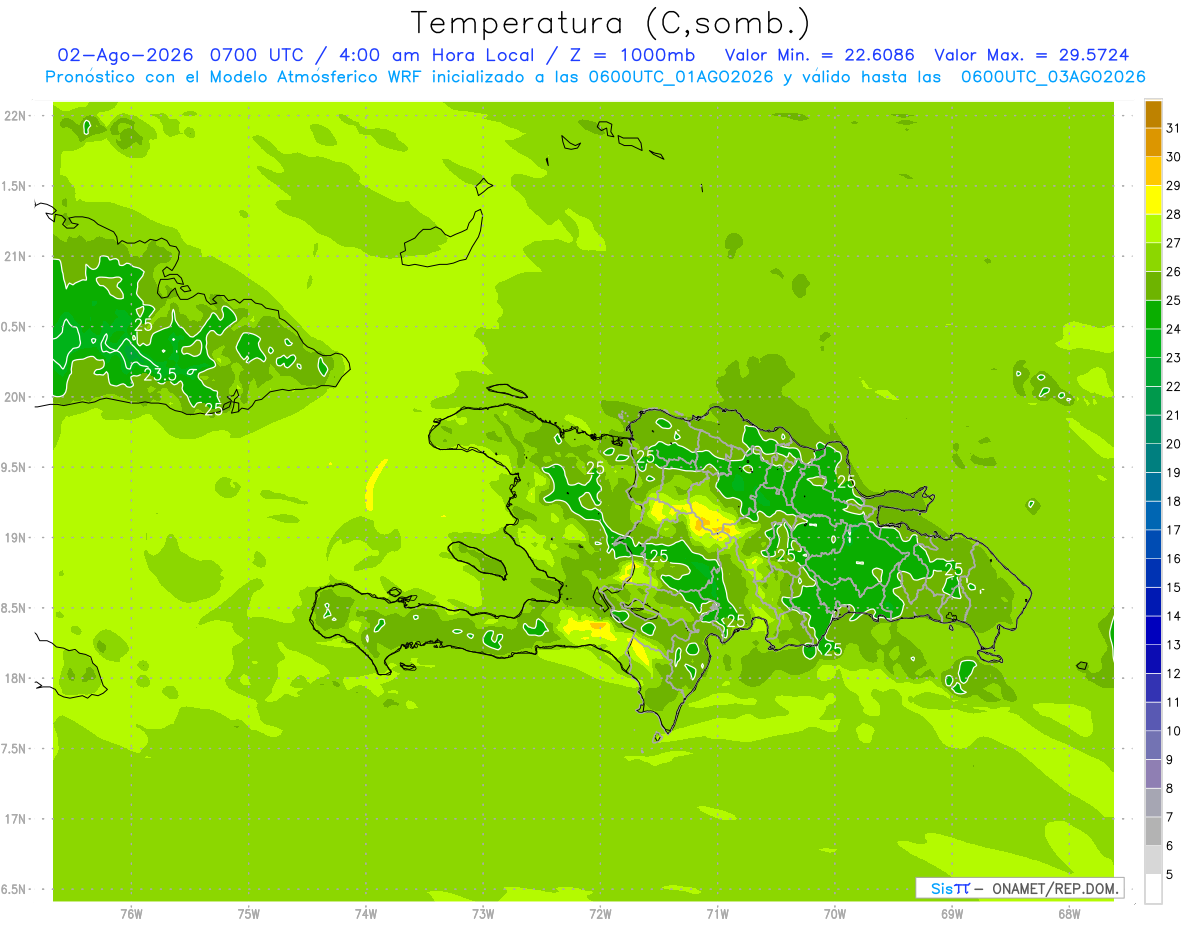
Task: Select the date text "02-Ago-2026"
Action: click(126, 55)
